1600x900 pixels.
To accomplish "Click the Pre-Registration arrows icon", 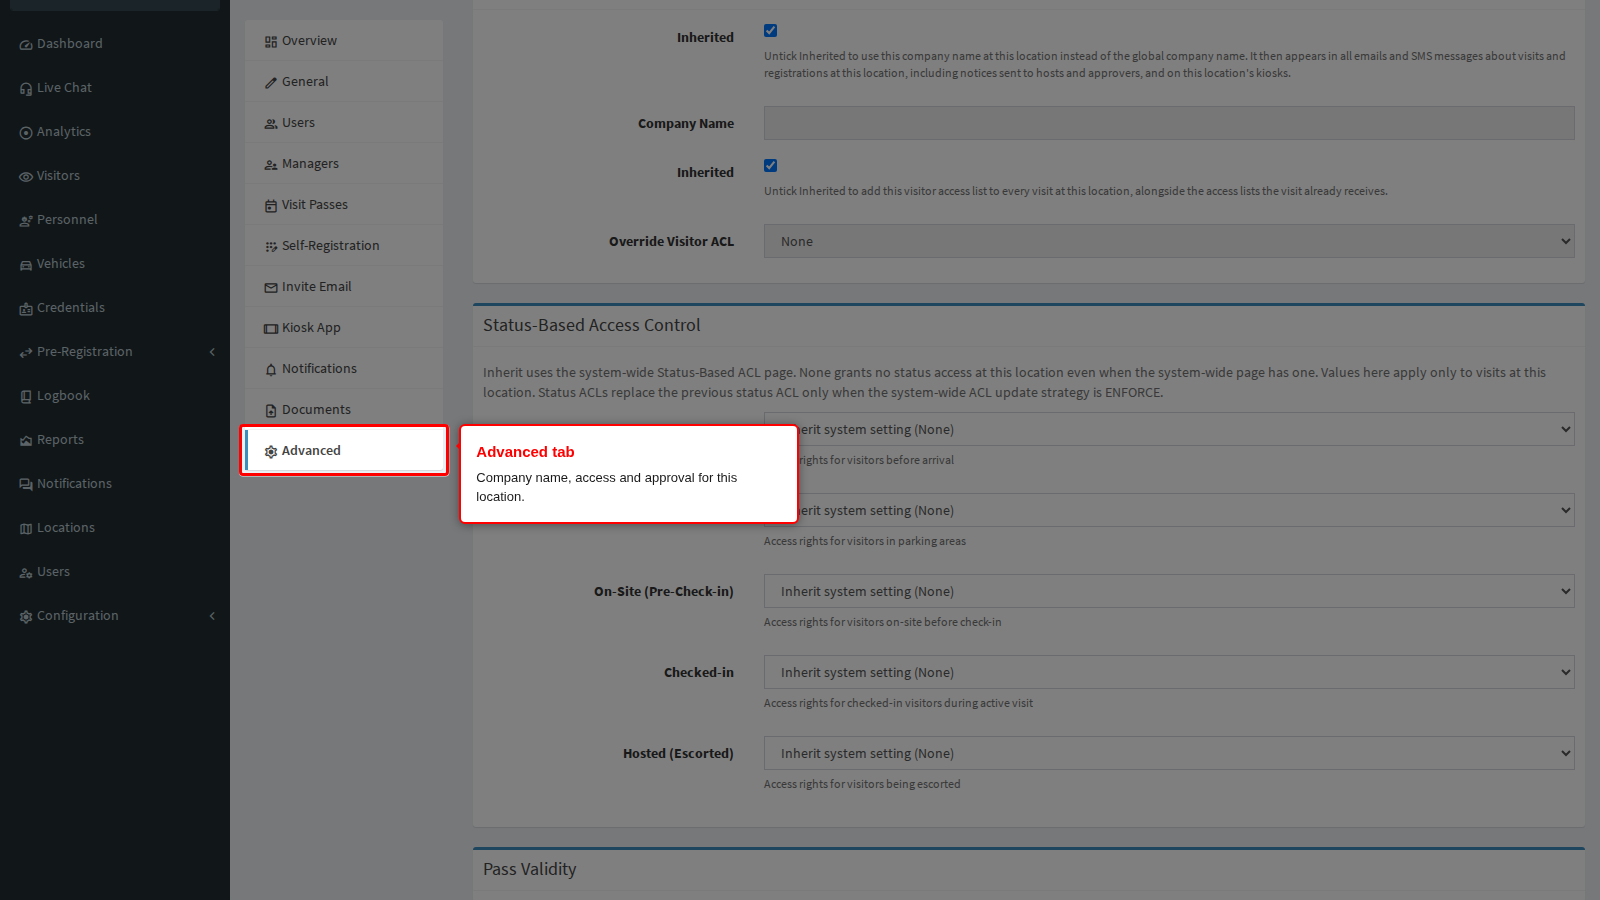I will [26, 353].
